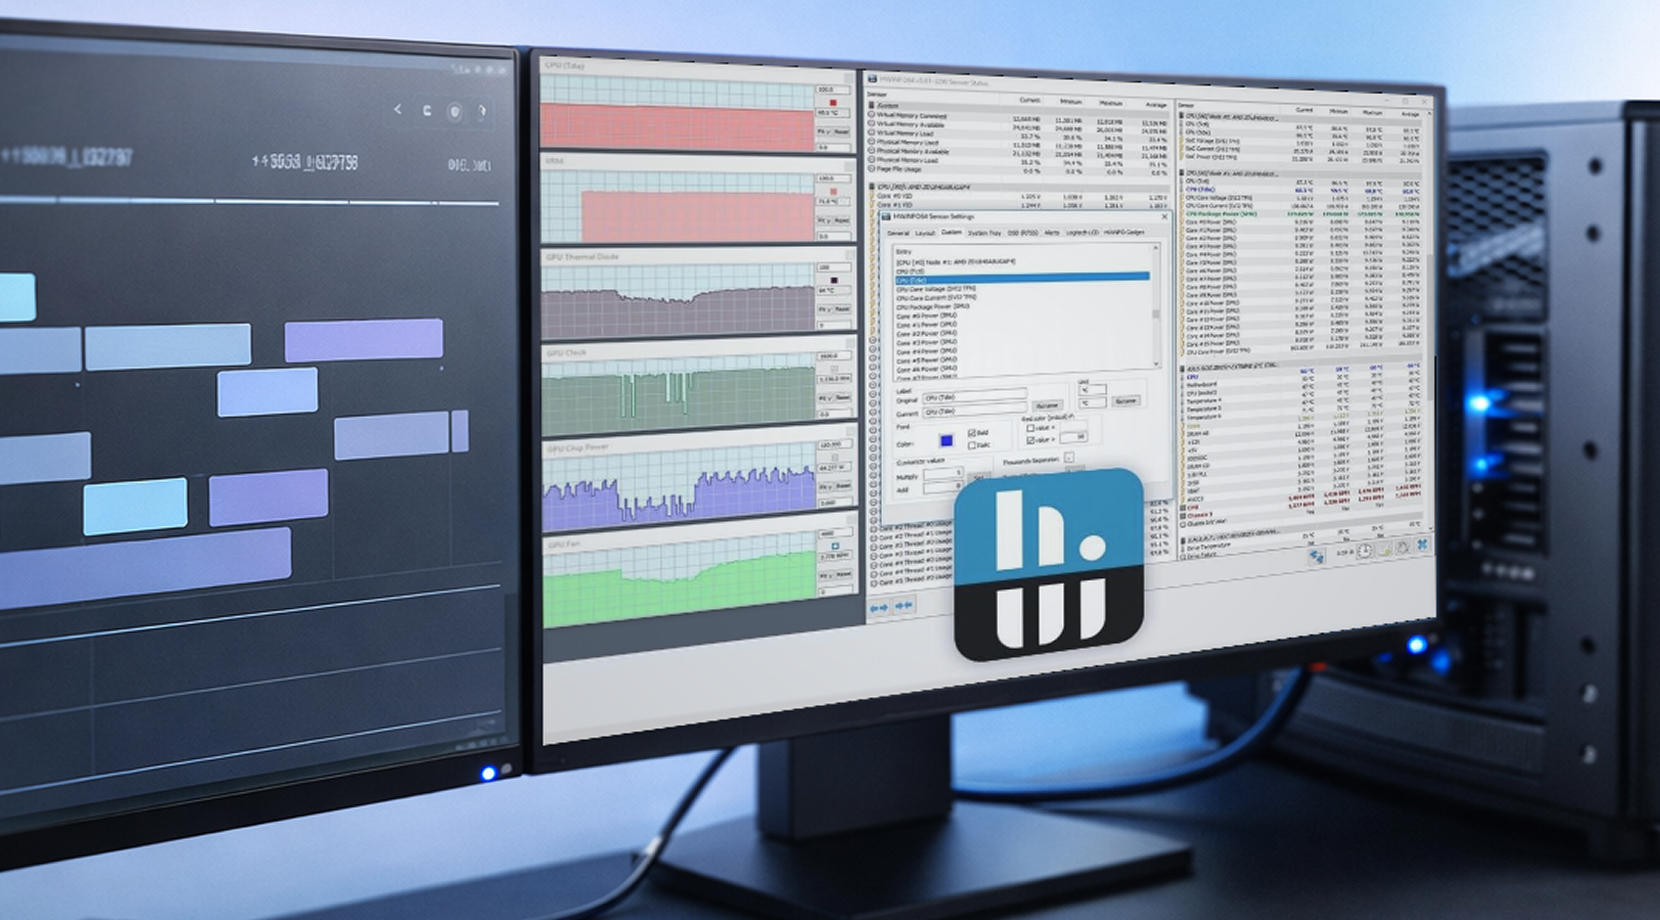Check the 'value <' red color checkbox
This screenshot has height=920, width=1660.
(x=1031, y=428)
